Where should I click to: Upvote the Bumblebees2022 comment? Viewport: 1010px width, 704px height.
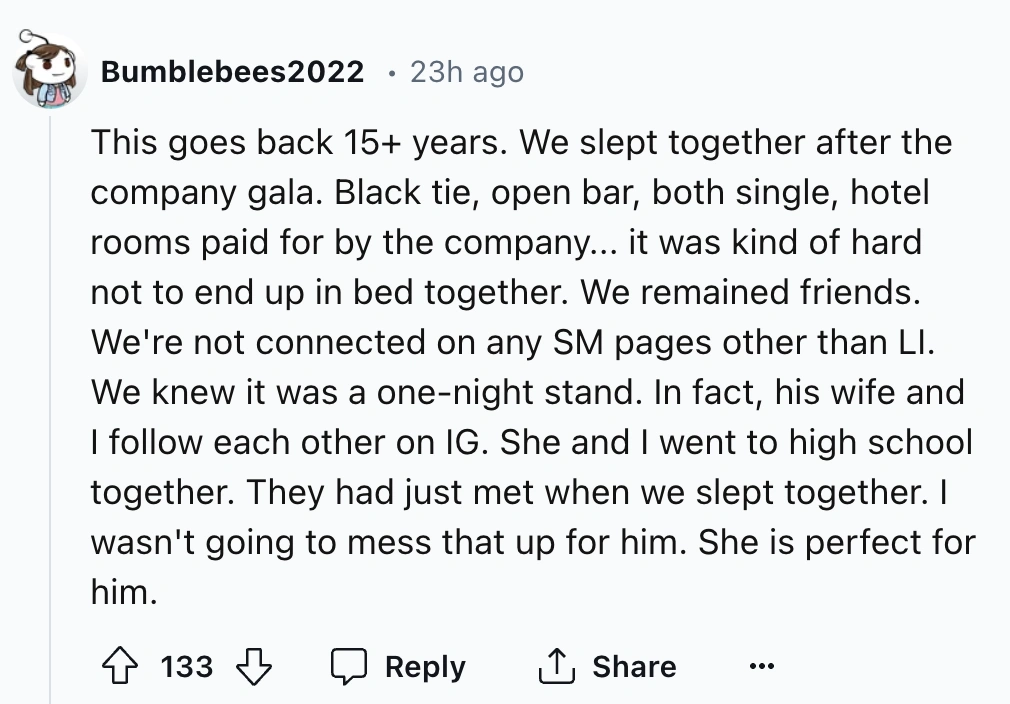click(119, 666)
